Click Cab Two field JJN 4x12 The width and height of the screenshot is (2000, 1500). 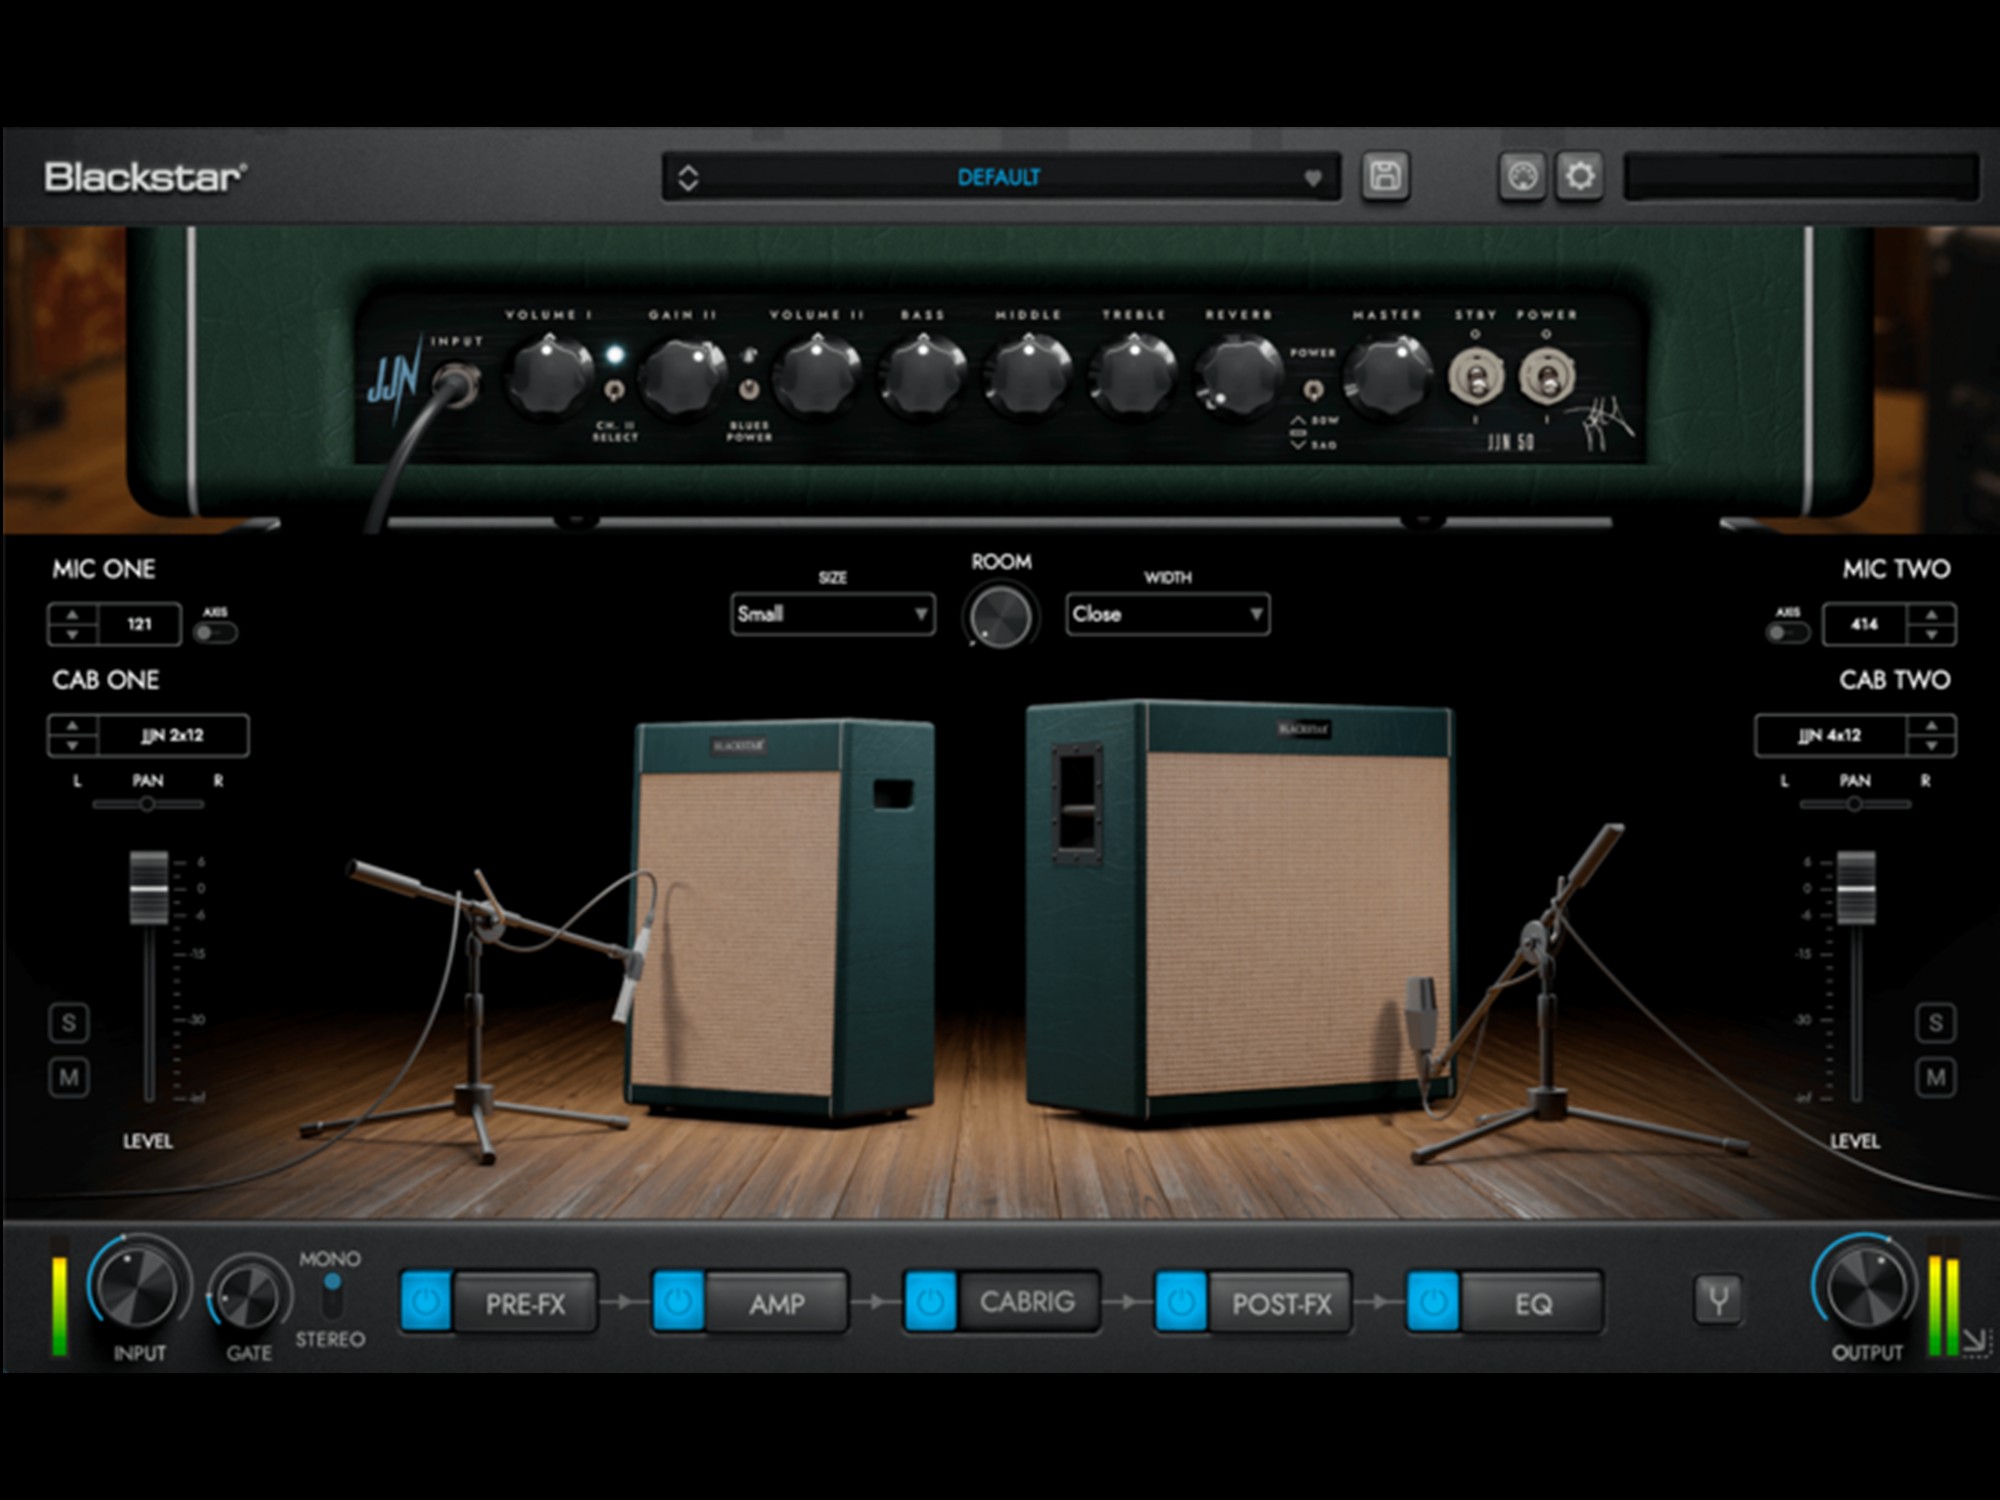[1830, 735]
